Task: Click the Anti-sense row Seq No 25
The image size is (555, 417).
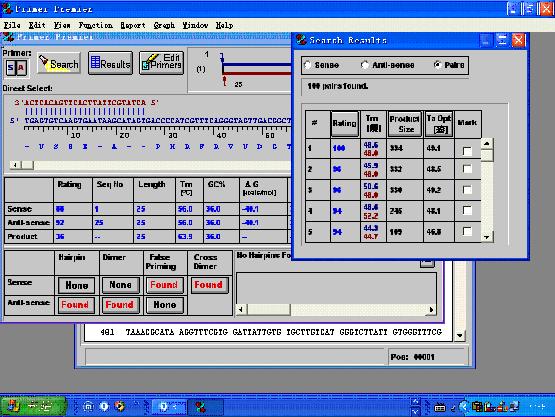Action: click(x=99, y=223)
